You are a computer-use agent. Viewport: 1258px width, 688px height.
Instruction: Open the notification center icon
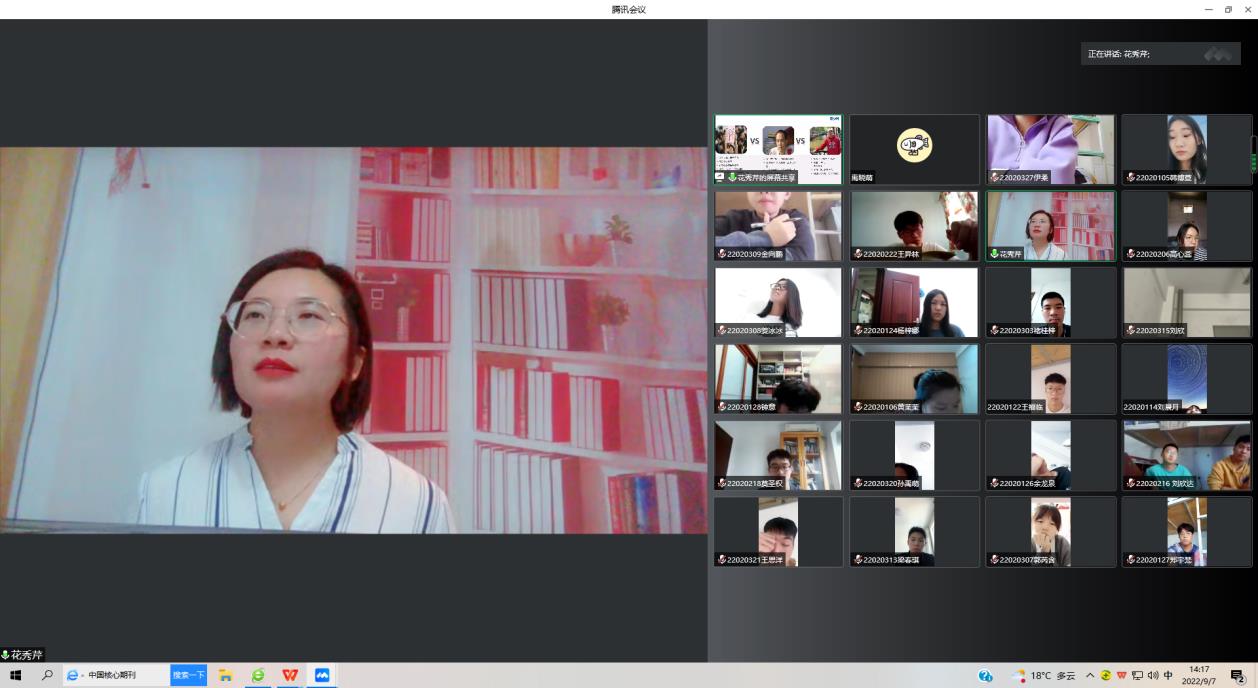(1237, 676)
